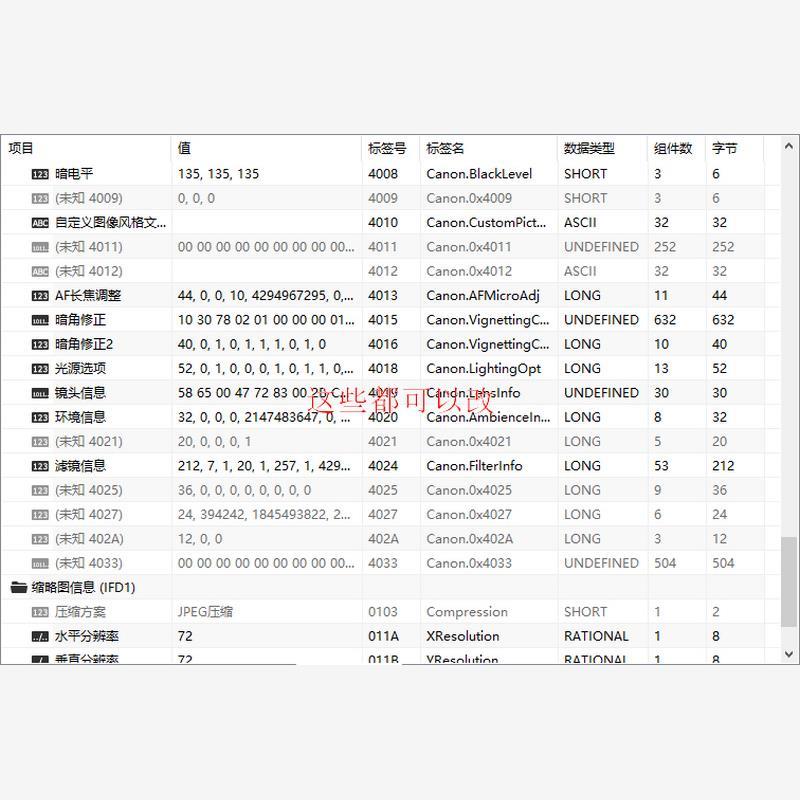Sort by the 标签号 column header

(391, 148)
